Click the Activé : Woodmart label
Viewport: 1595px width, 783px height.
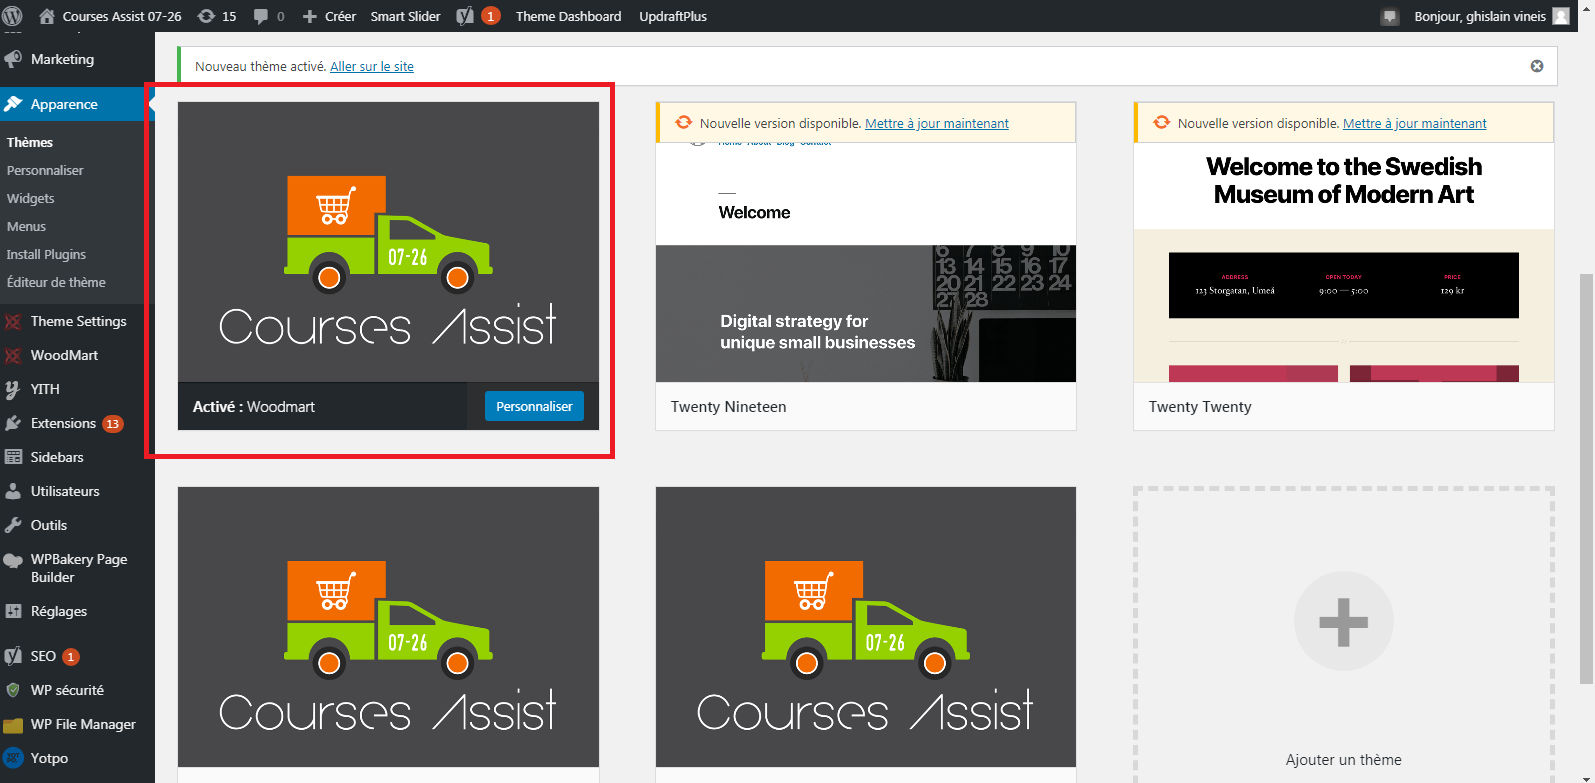tap(254, 407)
